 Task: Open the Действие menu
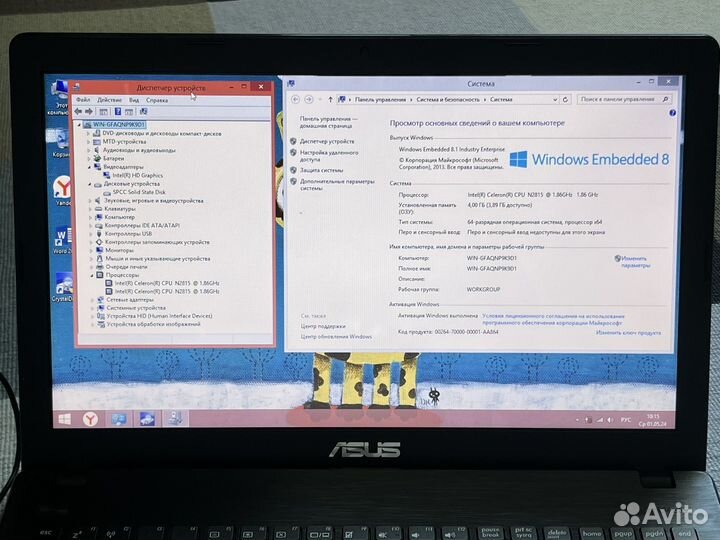tap(109, 100)
